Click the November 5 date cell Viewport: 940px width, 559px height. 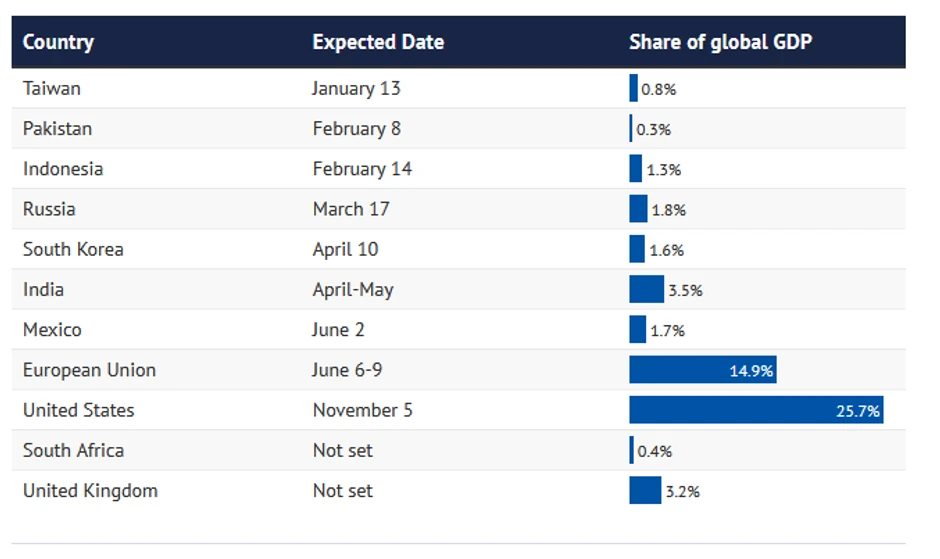click(362, 410)
